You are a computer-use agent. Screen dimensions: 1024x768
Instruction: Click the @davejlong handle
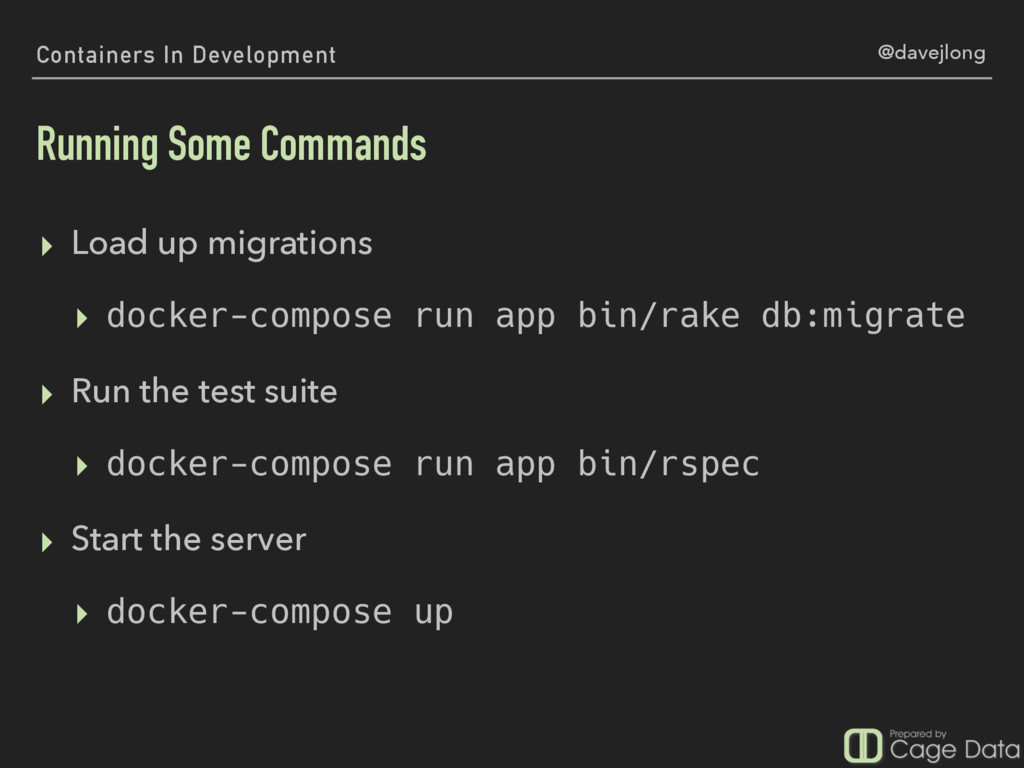931,53
